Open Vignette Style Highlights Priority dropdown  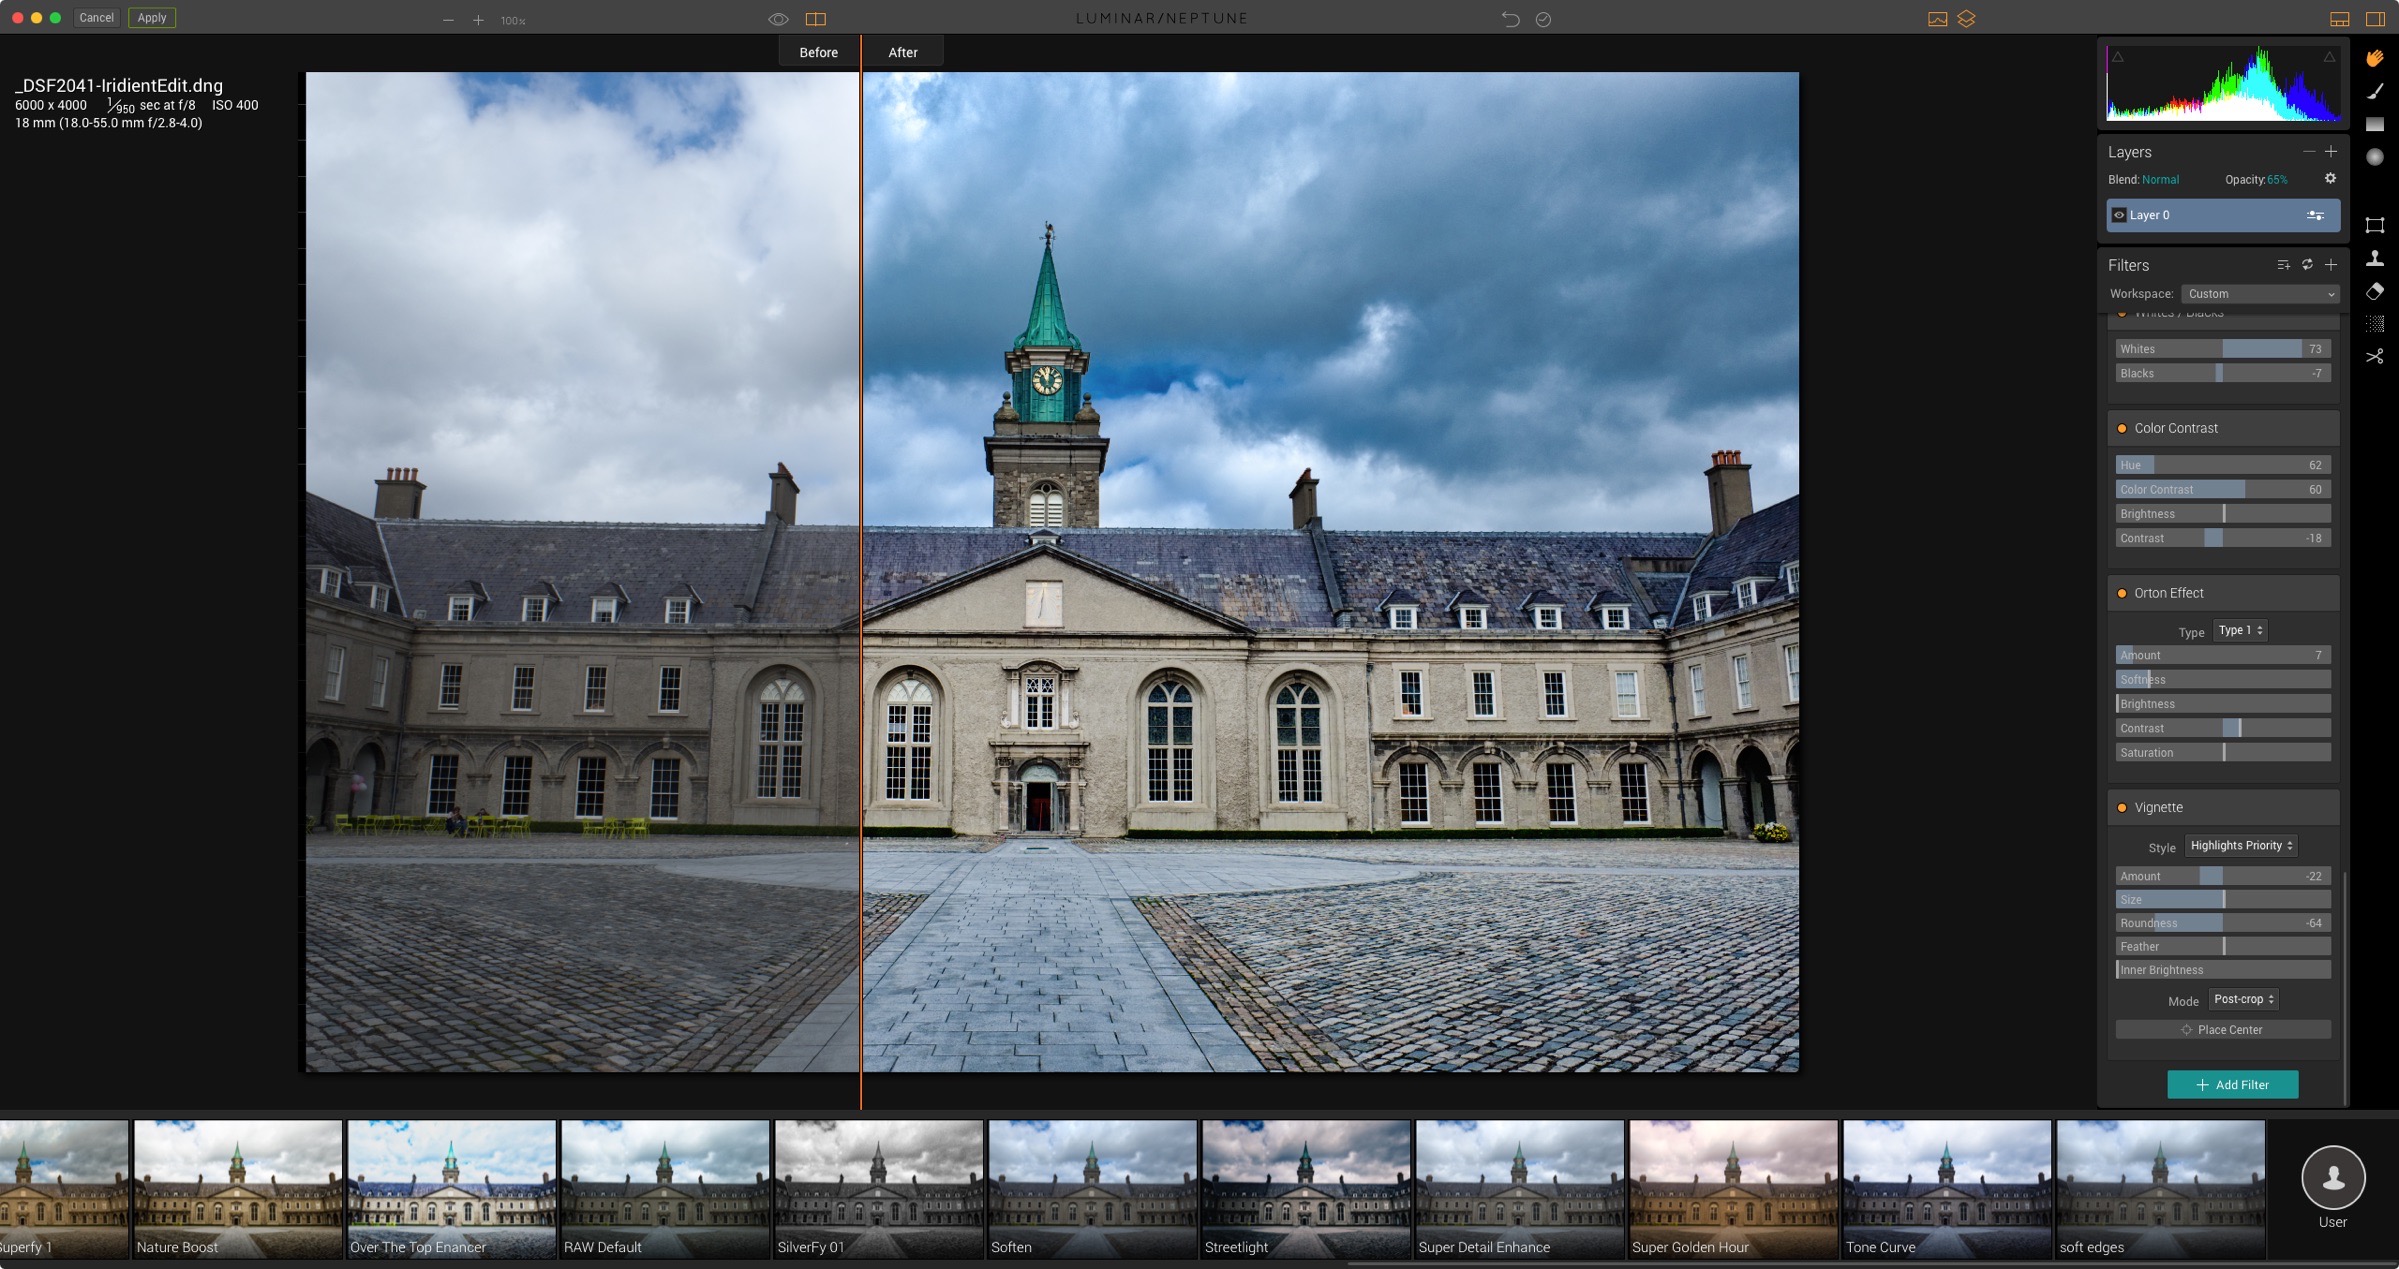2241,846
